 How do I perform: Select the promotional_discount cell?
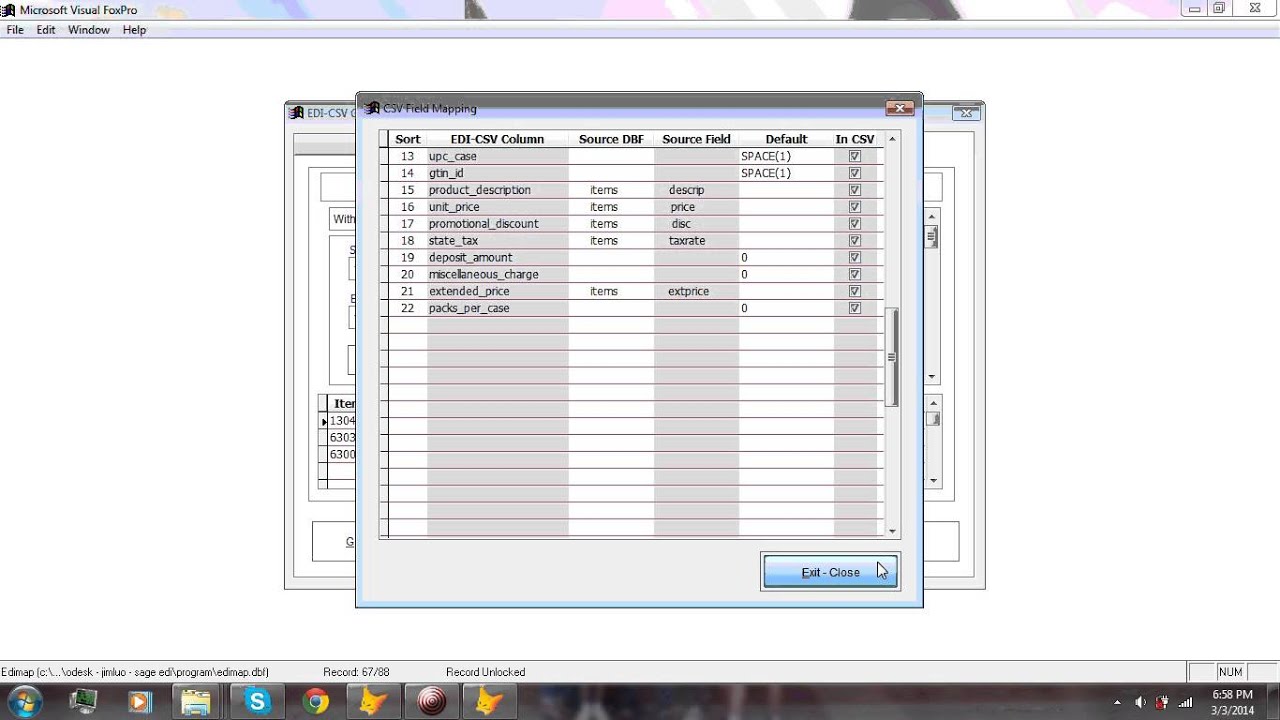[x=497, y=224]
